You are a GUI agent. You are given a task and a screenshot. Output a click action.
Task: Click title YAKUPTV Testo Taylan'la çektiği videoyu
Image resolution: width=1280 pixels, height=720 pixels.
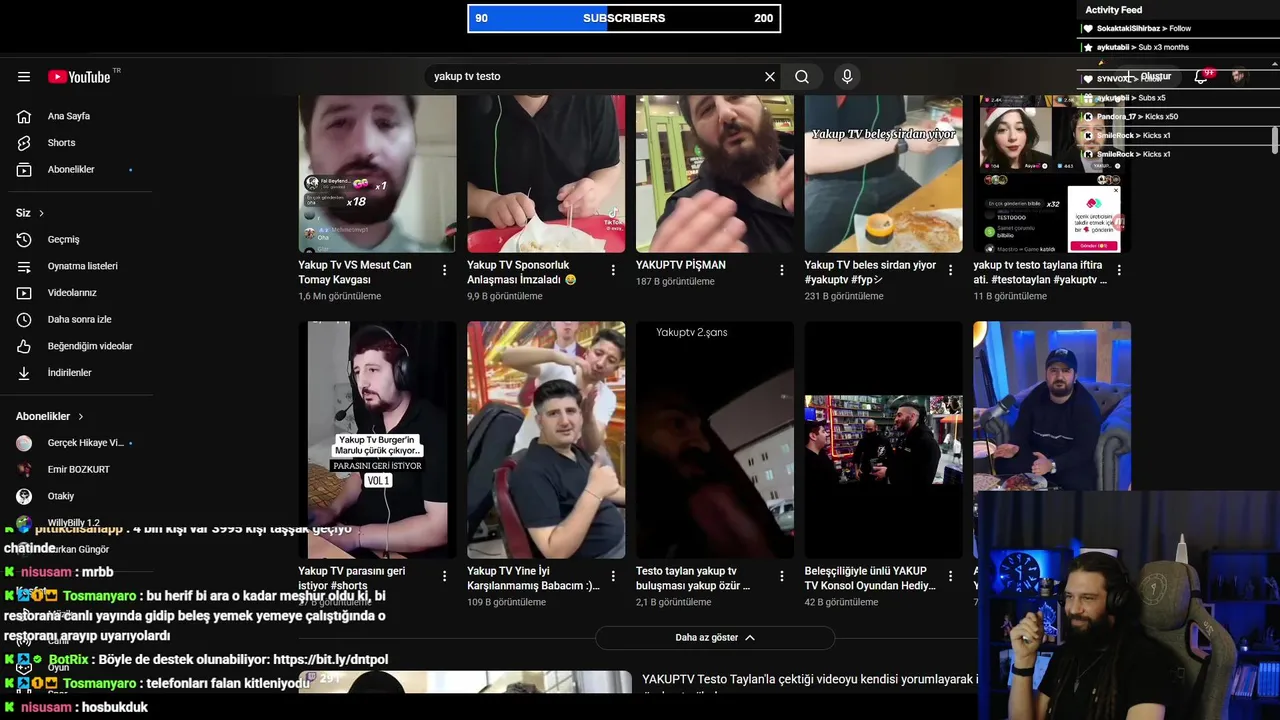point(809,679)
